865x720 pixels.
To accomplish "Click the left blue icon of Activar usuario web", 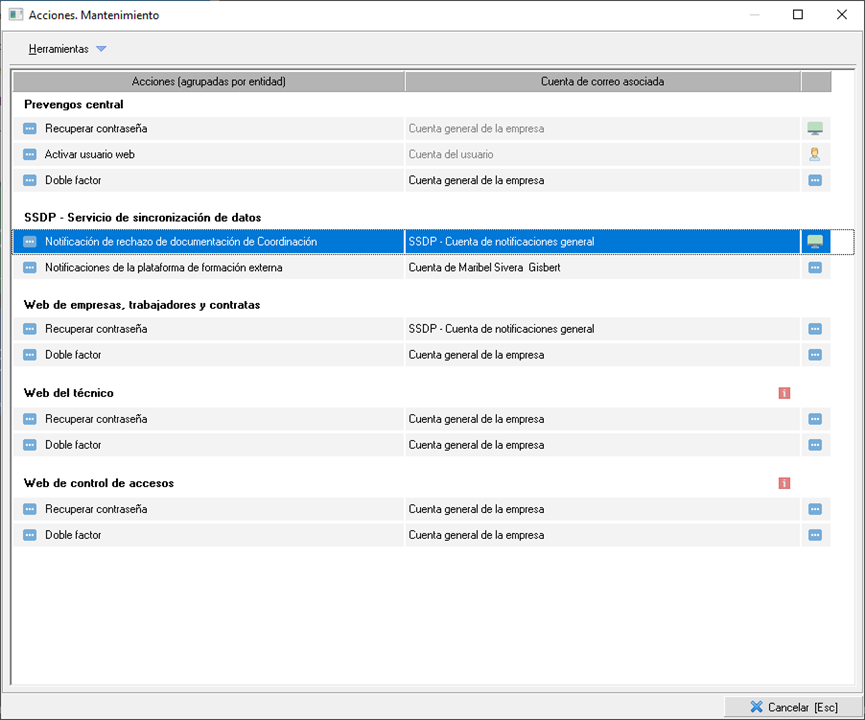I will tap(30, 155).
